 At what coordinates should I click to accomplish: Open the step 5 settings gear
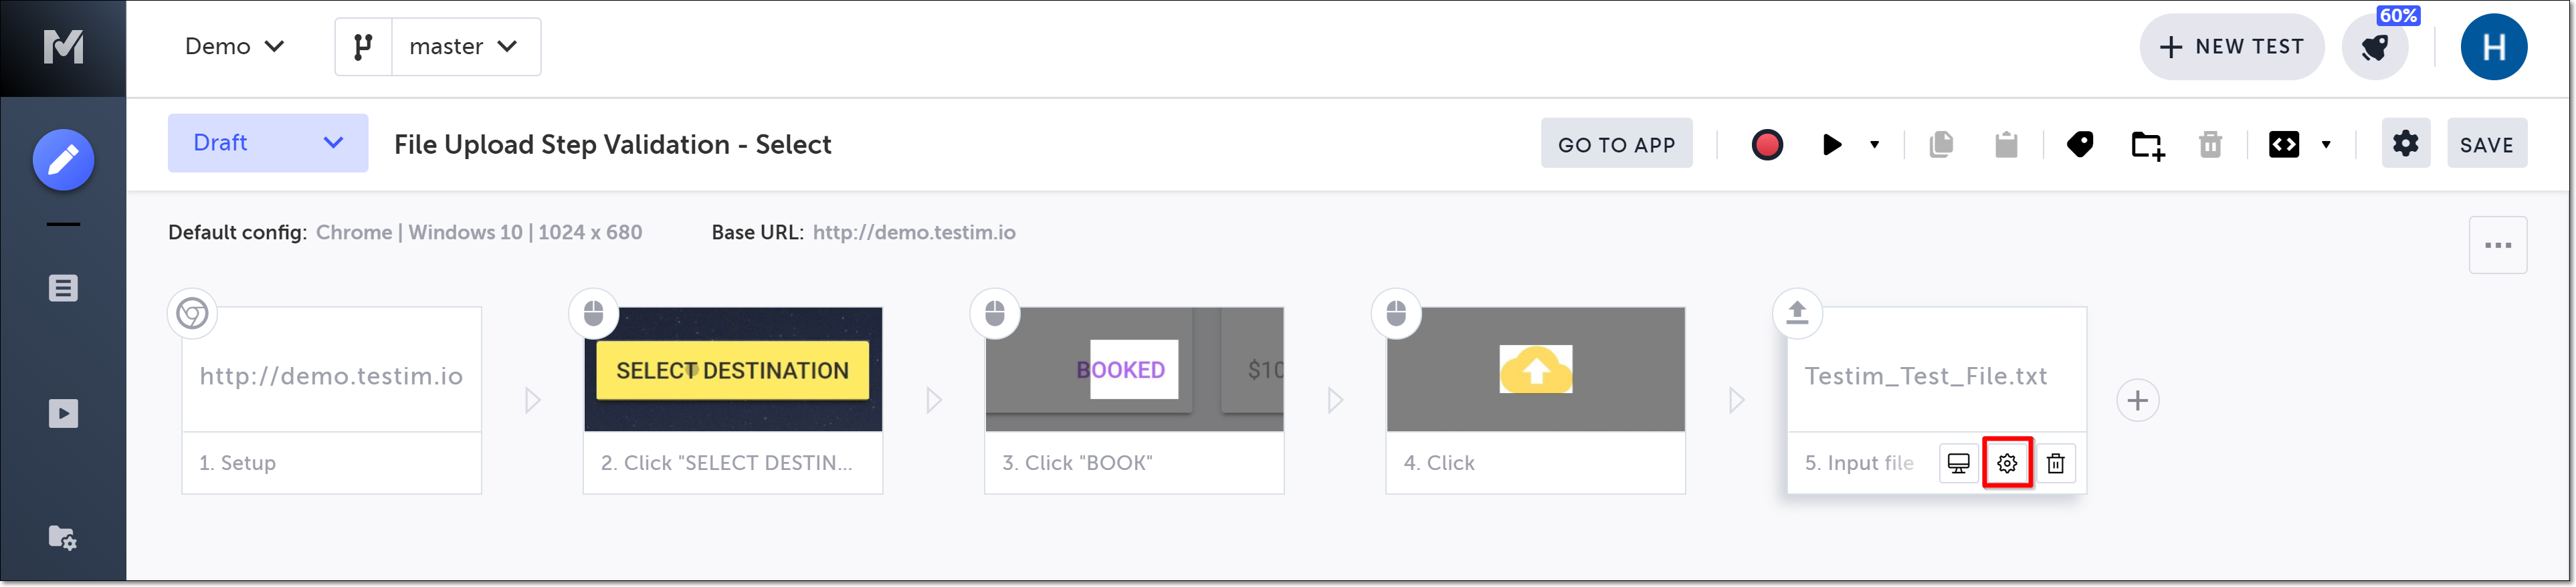pyautogui.click(x=2007, y=463)
